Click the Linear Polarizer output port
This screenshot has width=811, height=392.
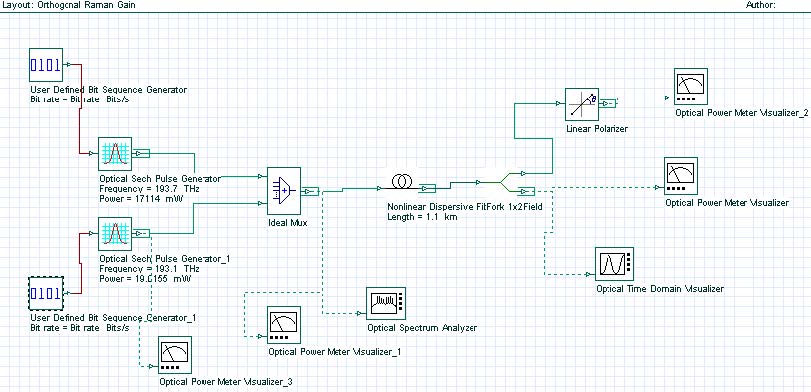(x=608, y=103)
